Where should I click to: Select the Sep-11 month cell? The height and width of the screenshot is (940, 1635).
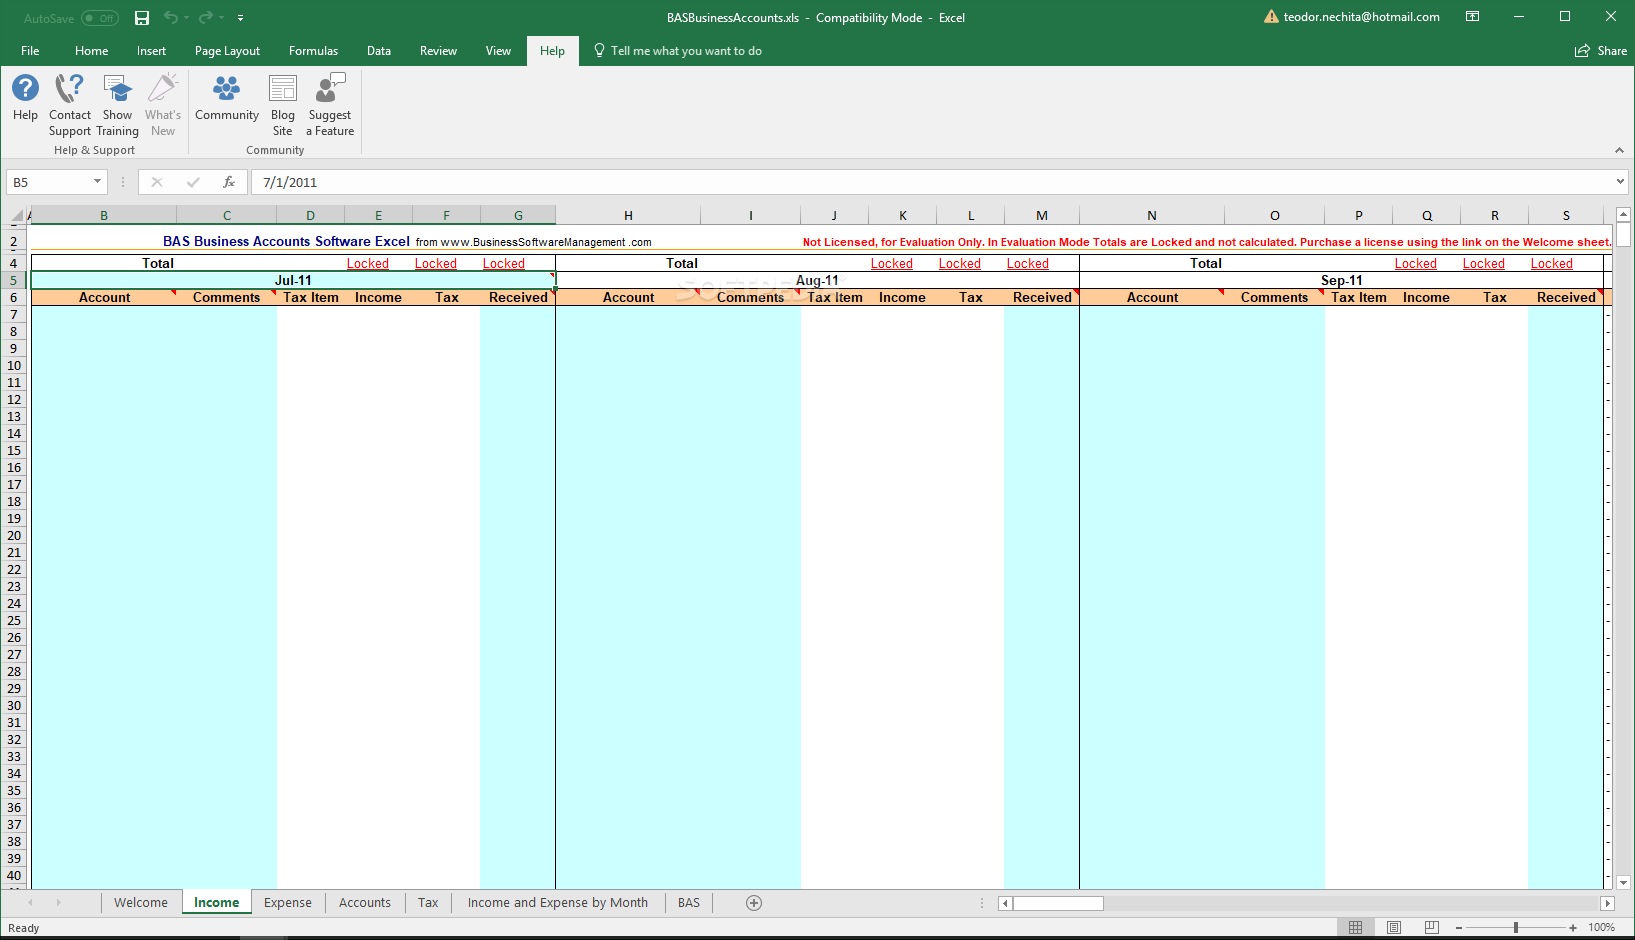(x=1341, y=281)
